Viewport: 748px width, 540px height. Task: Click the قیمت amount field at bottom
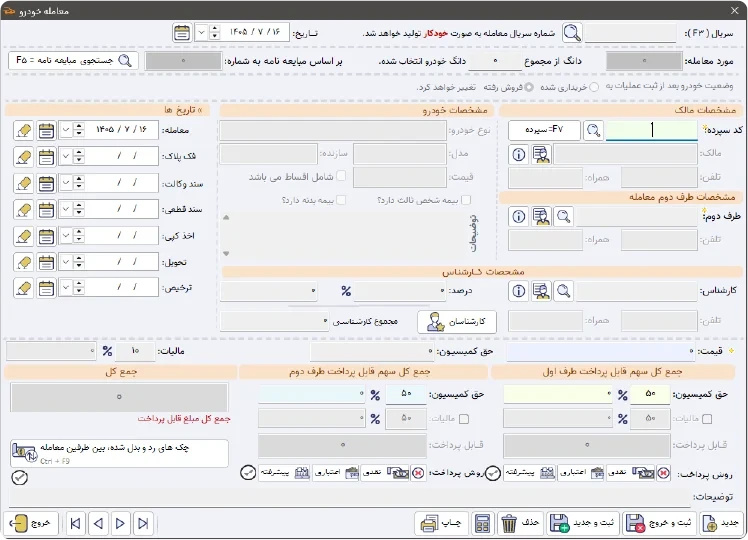click(602, 351)
